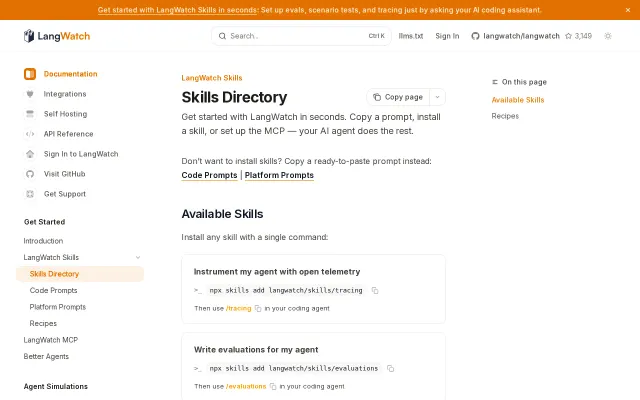
Task: Click the Sign In to LangWatch home icon
Action: point(30,154)
